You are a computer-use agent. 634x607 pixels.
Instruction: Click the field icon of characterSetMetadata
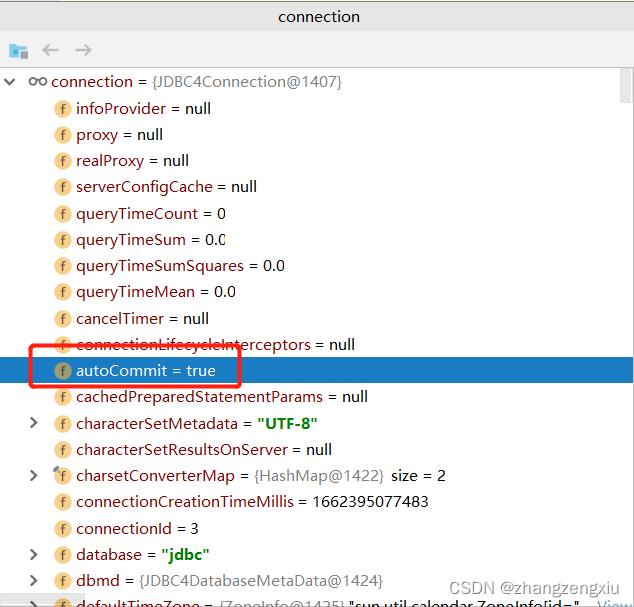pyautogui.click(x=63, y=424)
